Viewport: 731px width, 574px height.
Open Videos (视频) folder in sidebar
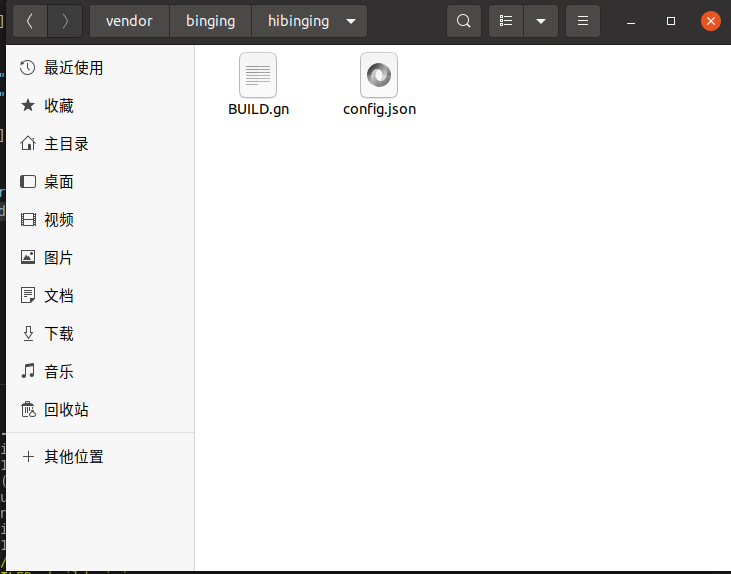tap(59, 220)
